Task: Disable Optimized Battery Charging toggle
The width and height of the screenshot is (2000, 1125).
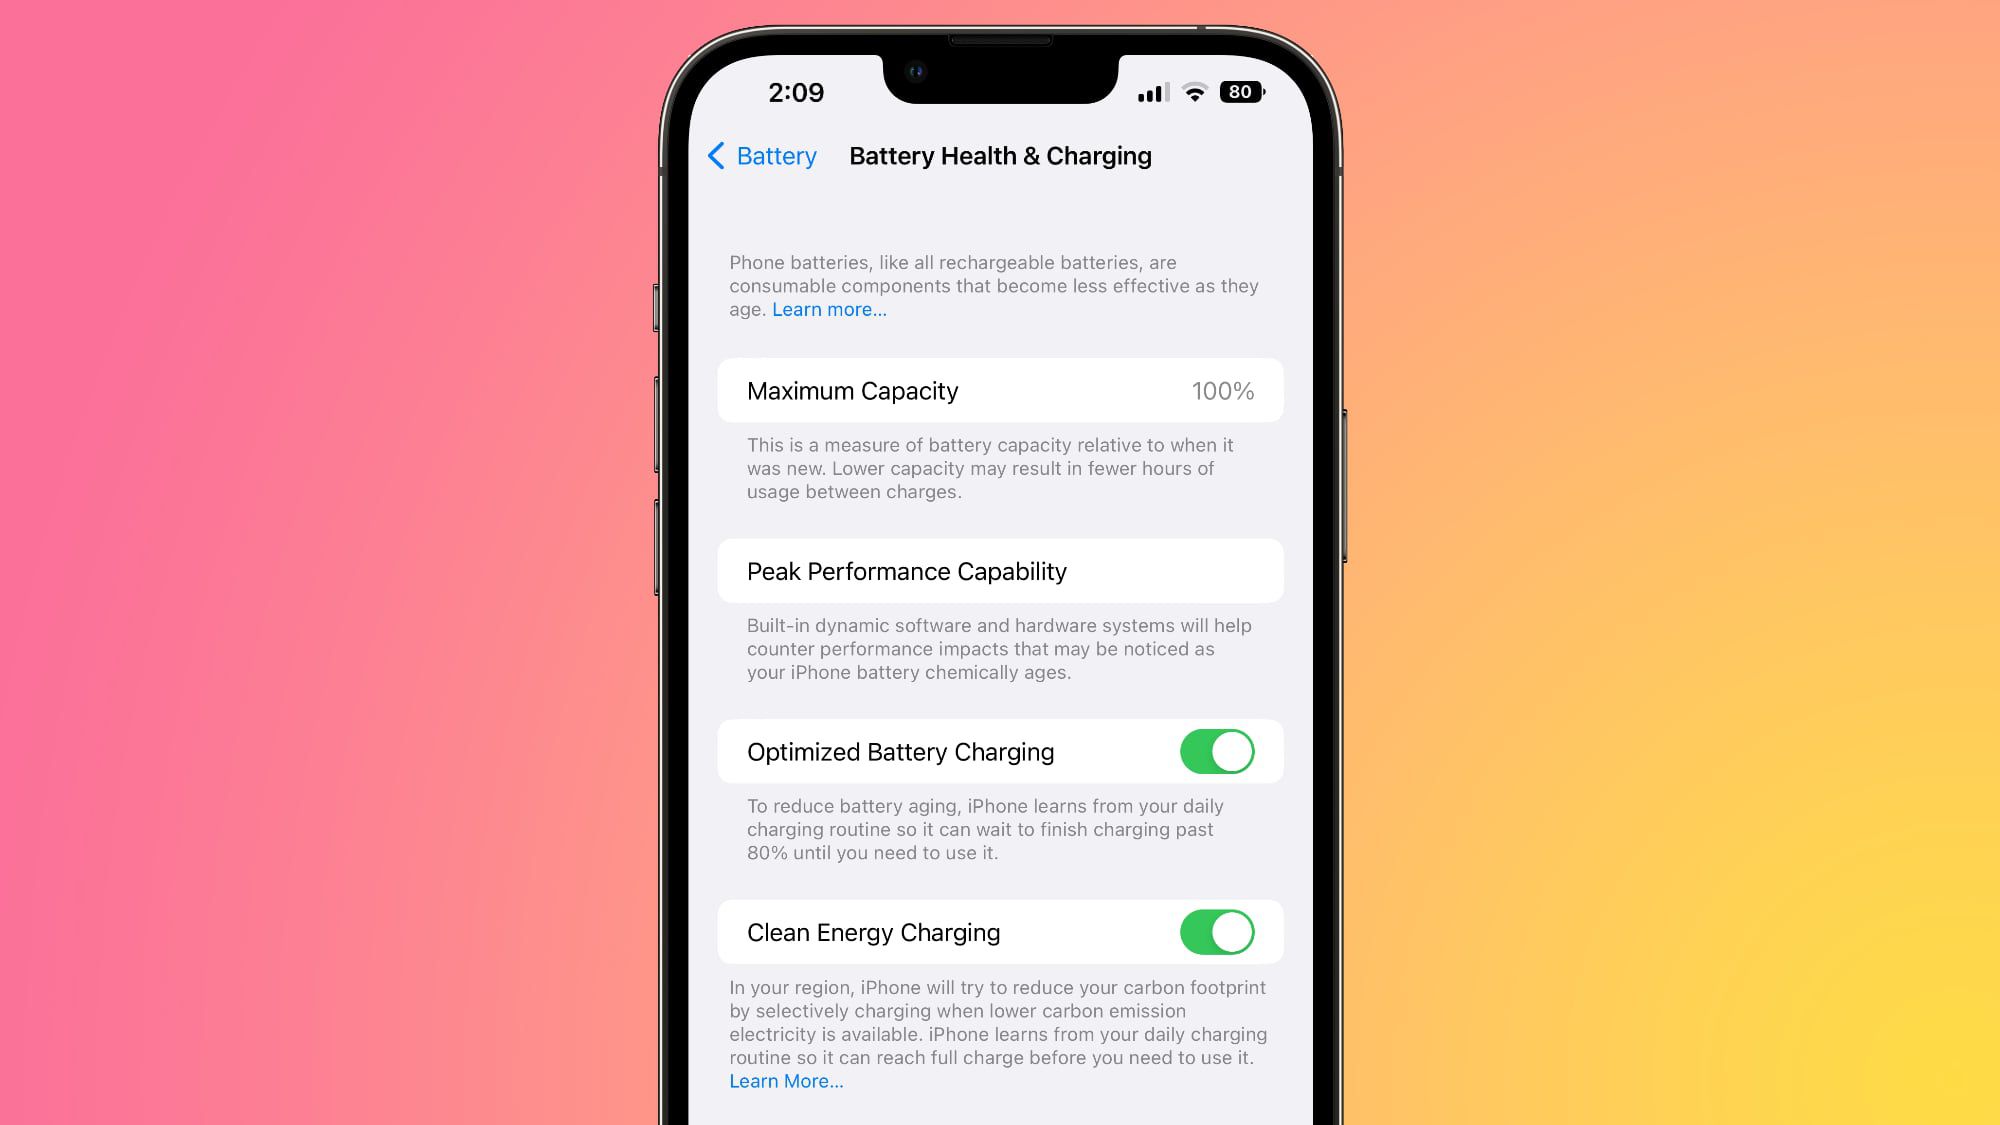Action: coord(1214,751)
